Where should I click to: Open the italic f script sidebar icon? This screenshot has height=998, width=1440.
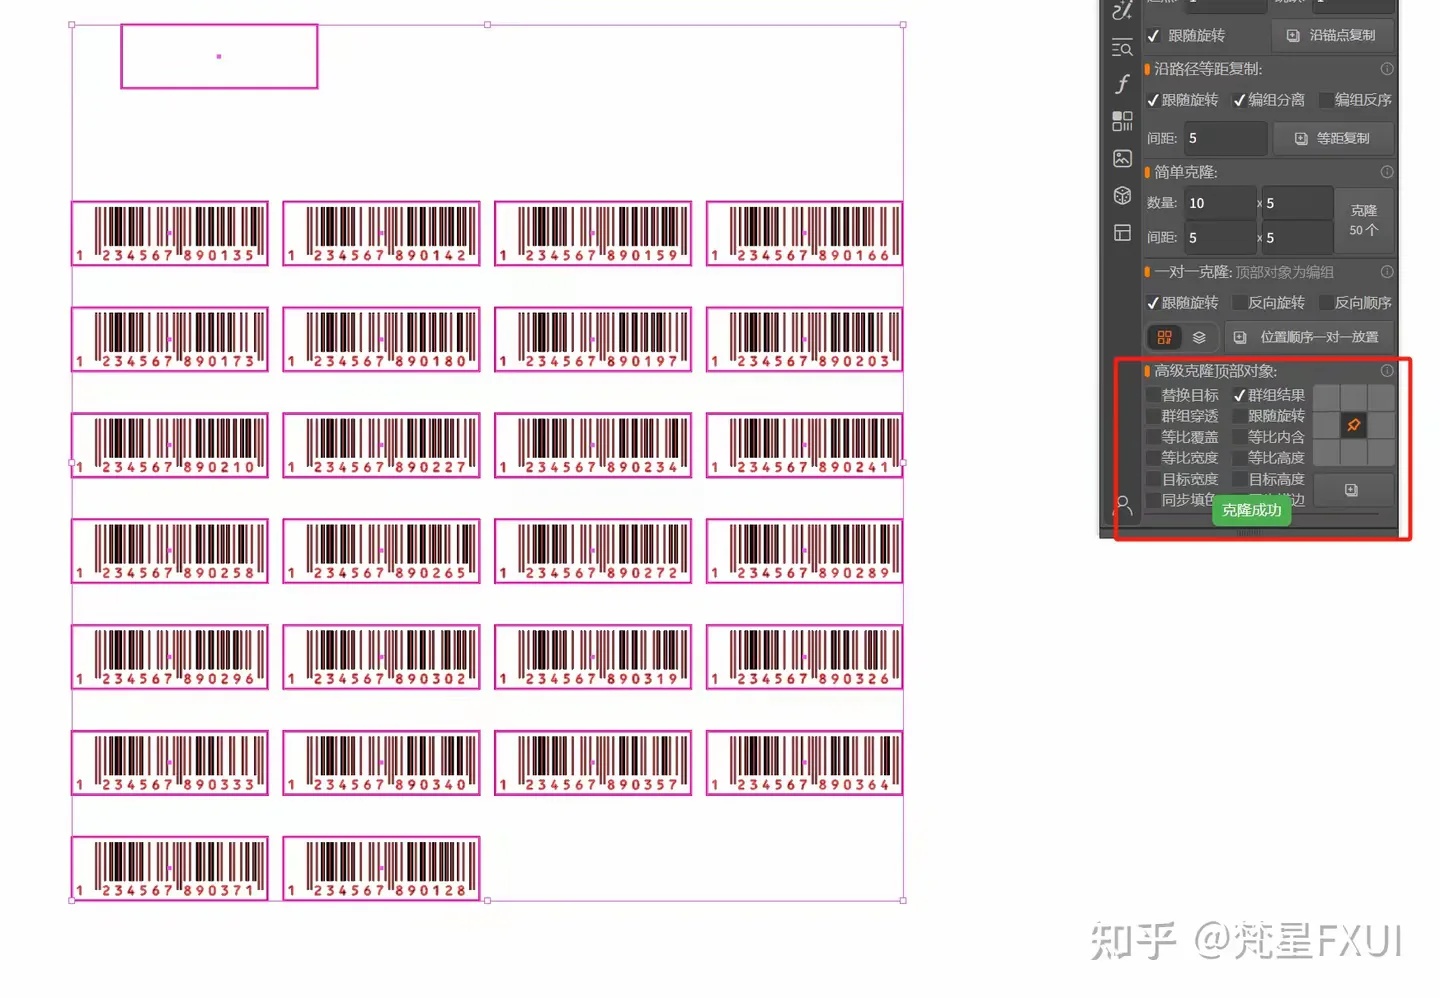point(1122,84)
